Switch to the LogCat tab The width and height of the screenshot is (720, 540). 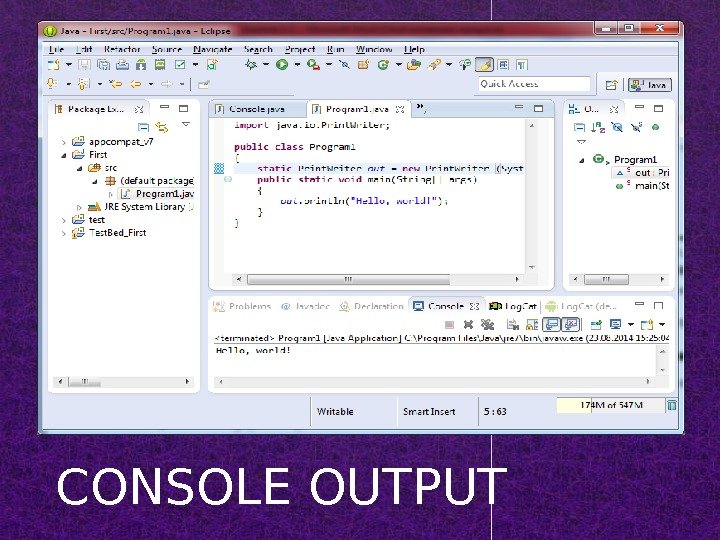[513, 306]
